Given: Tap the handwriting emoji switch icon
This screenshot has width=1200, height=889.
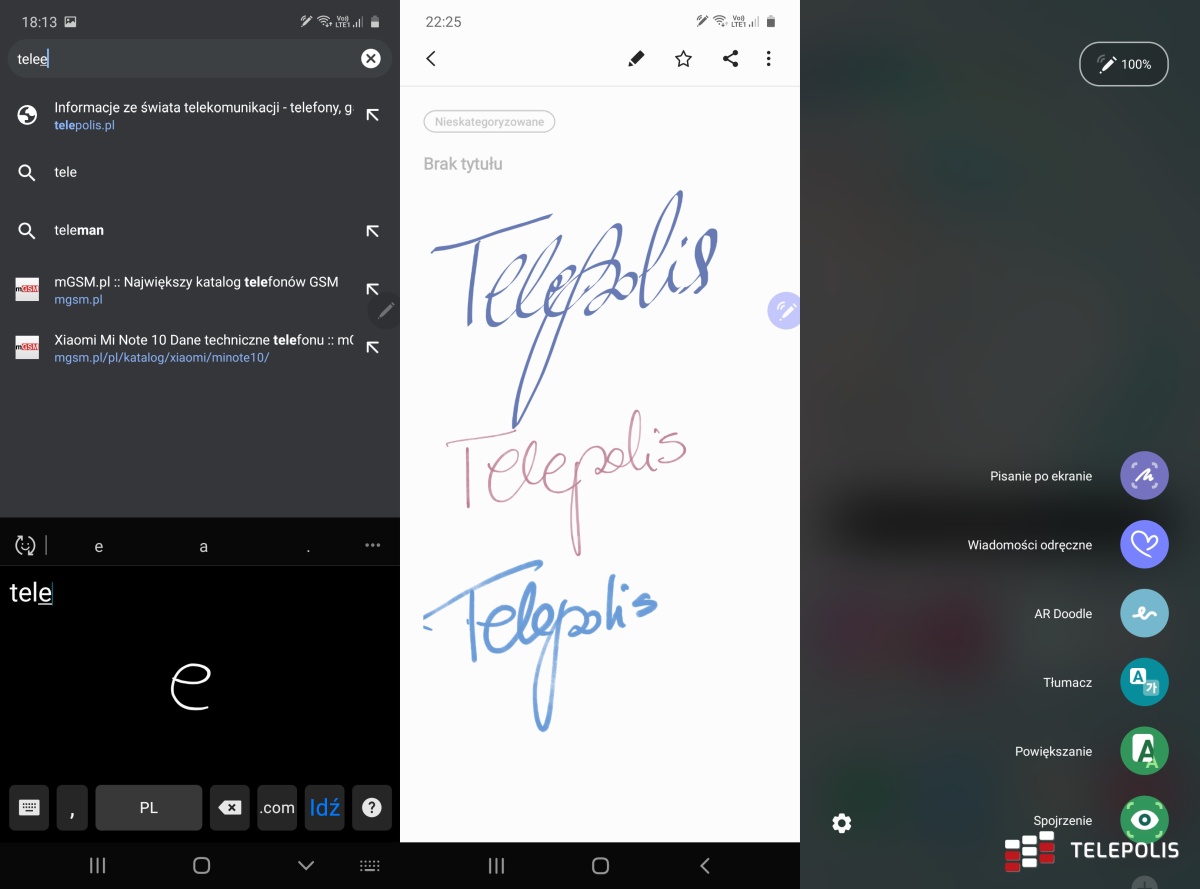Looking at the screenshot, I should pyautogui.click(x=26, y=546).
